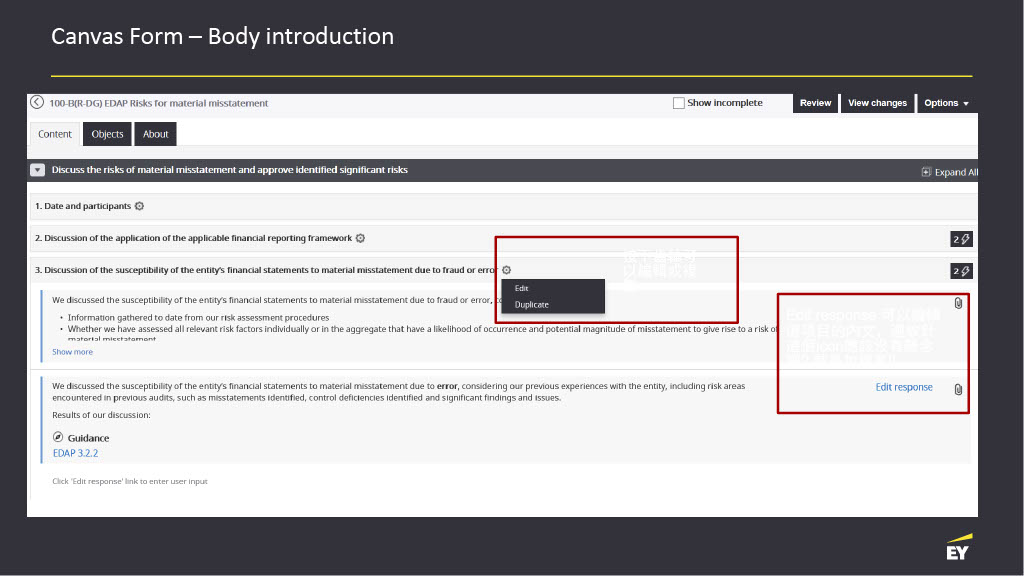Open the Options dropdown
Screen dimensions: 1024x576
click(x=946, y=103)
